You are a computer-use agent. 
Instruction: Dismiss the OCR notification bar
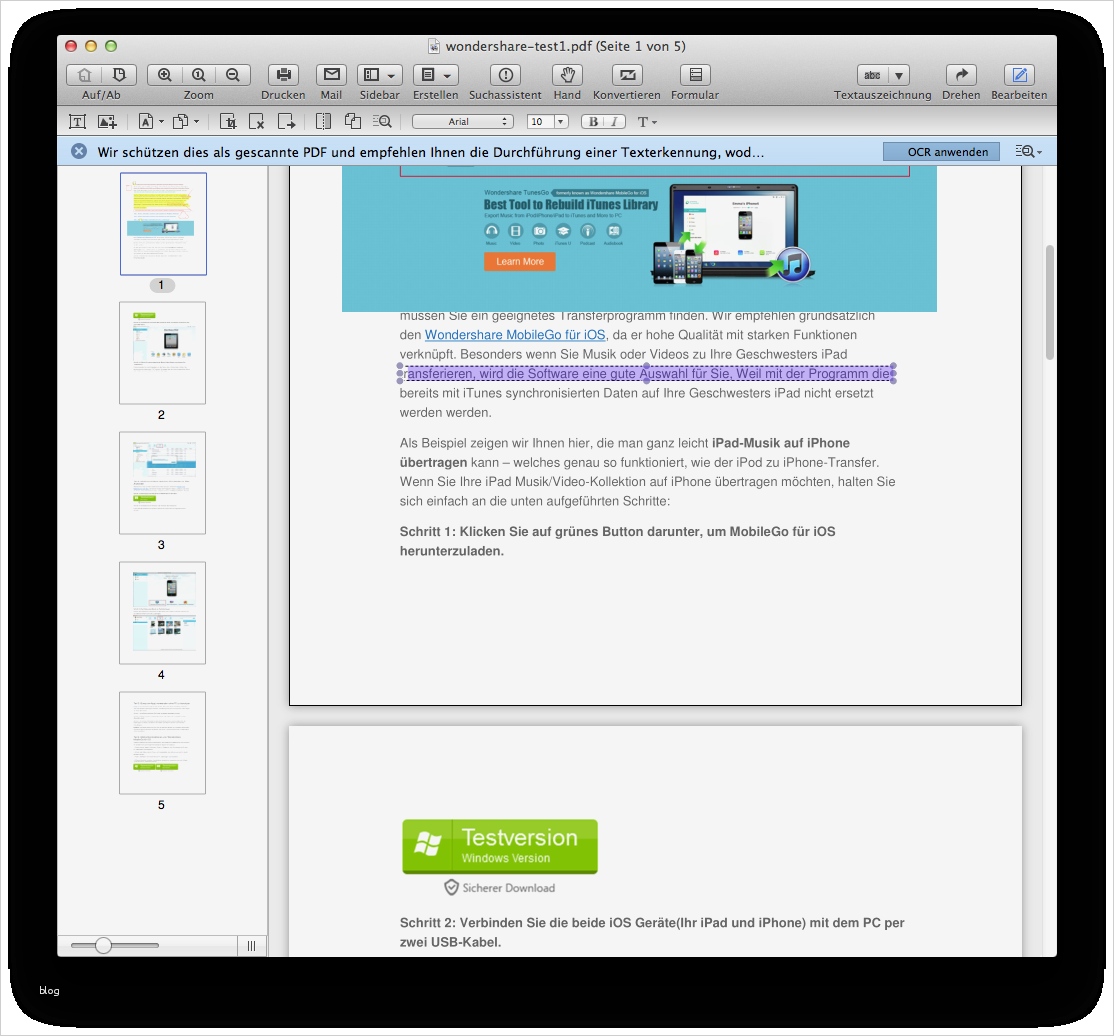coord(79,151)
